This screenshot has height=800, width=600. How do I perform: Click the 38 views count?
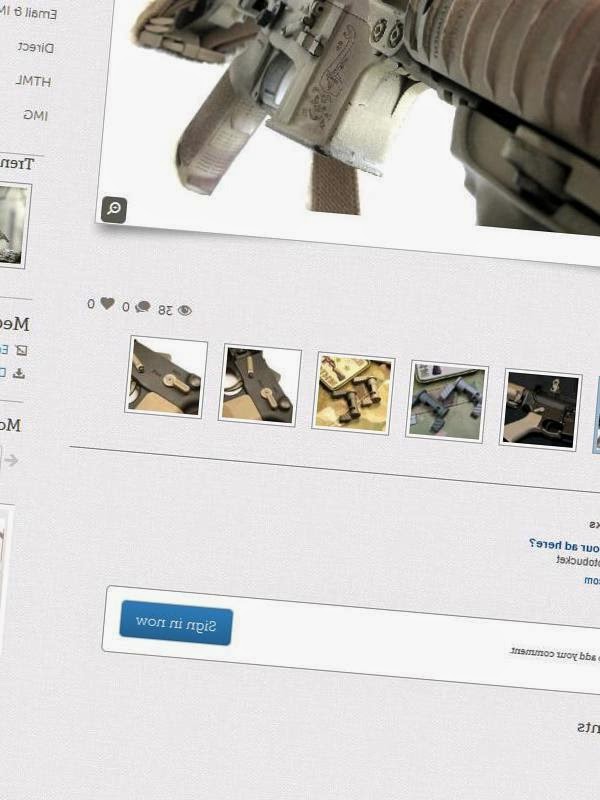click(x=165, y=310)
